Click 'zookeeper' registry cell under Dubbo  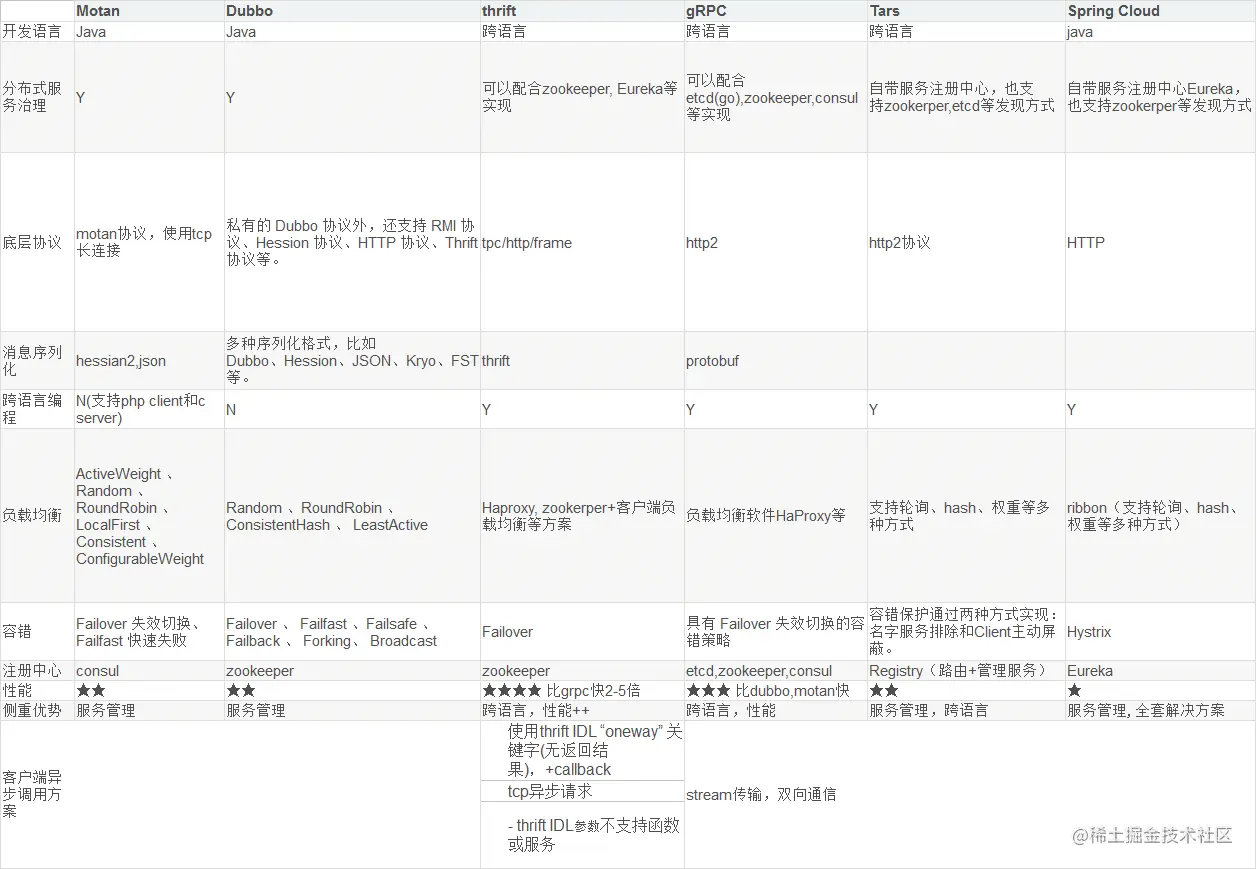[260, 671]
